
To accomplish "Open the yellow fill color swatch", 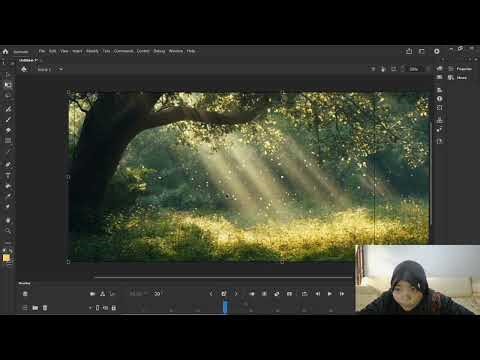I will tap(6, 258).
